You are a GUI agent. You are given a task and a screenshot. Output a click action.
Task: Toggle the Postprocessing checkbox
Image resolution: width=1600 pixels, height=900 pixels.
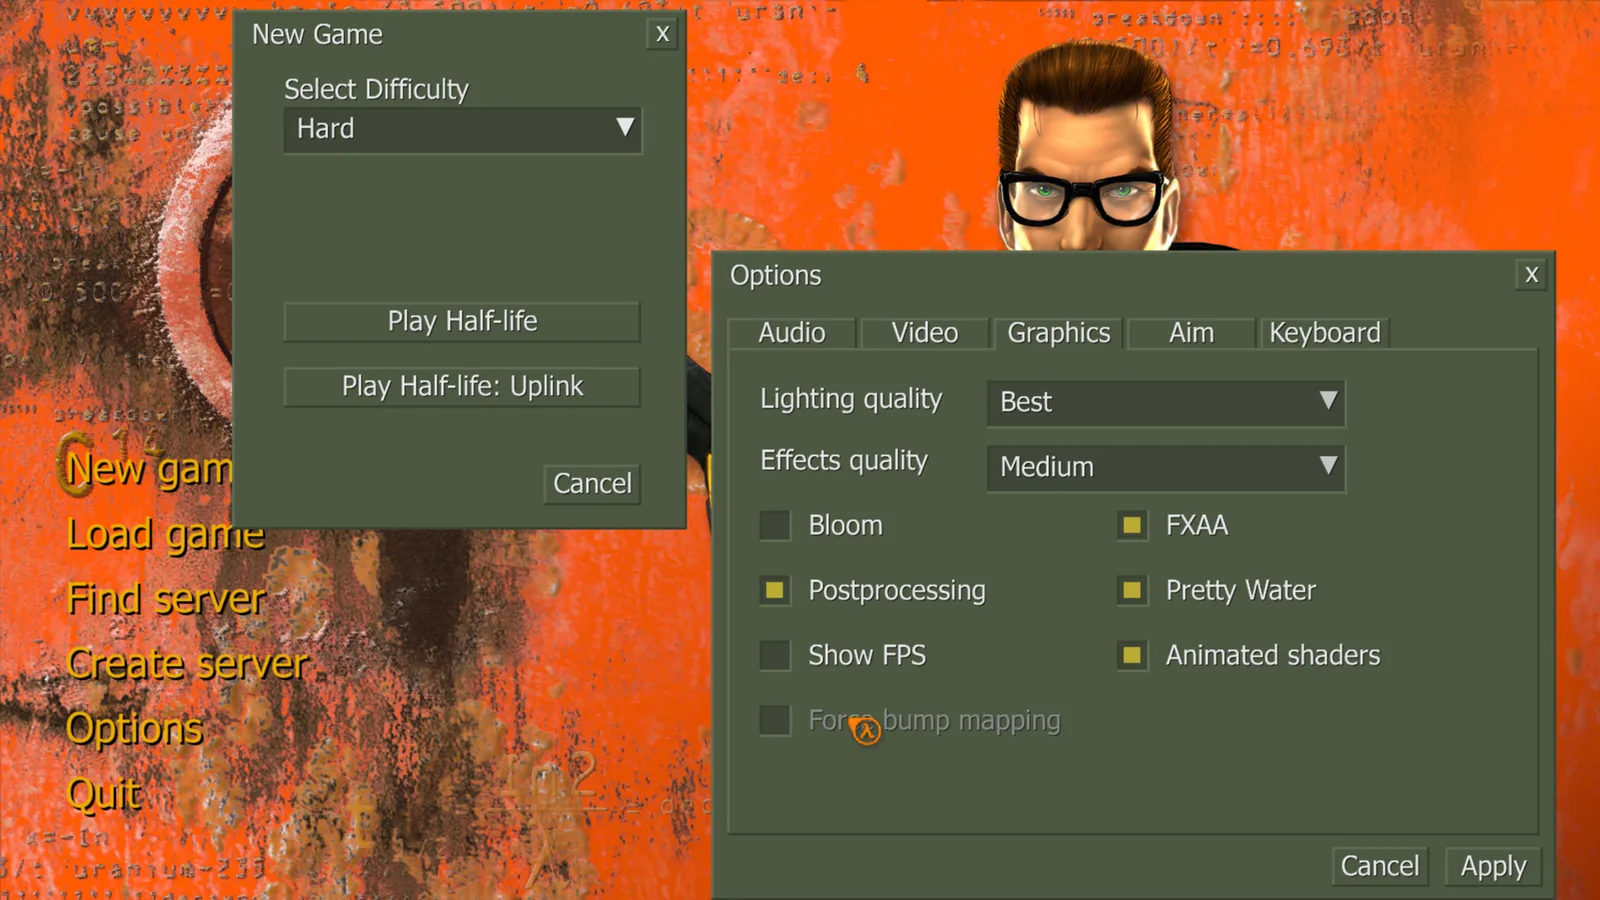pos(775,590)
